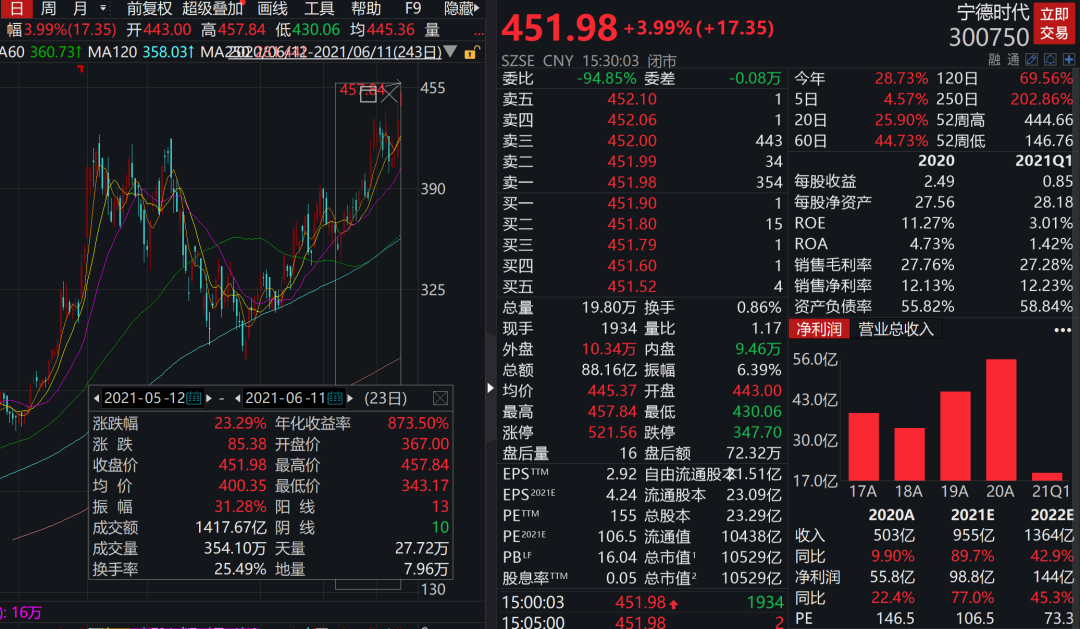Click the 卖一 ask price 451.98

(632, 183)
